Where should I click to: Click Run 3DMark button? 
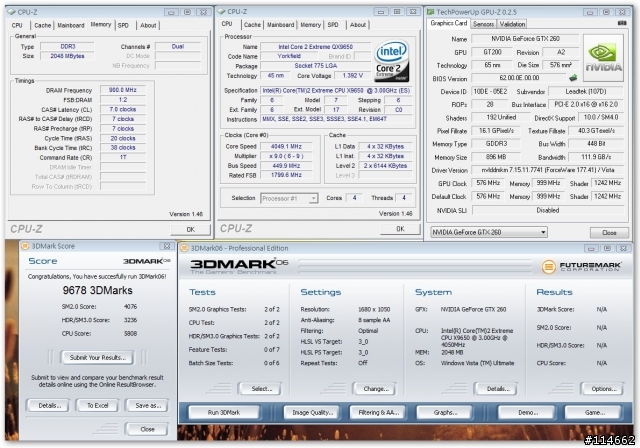pyautogui.click(x=224, y=413)
